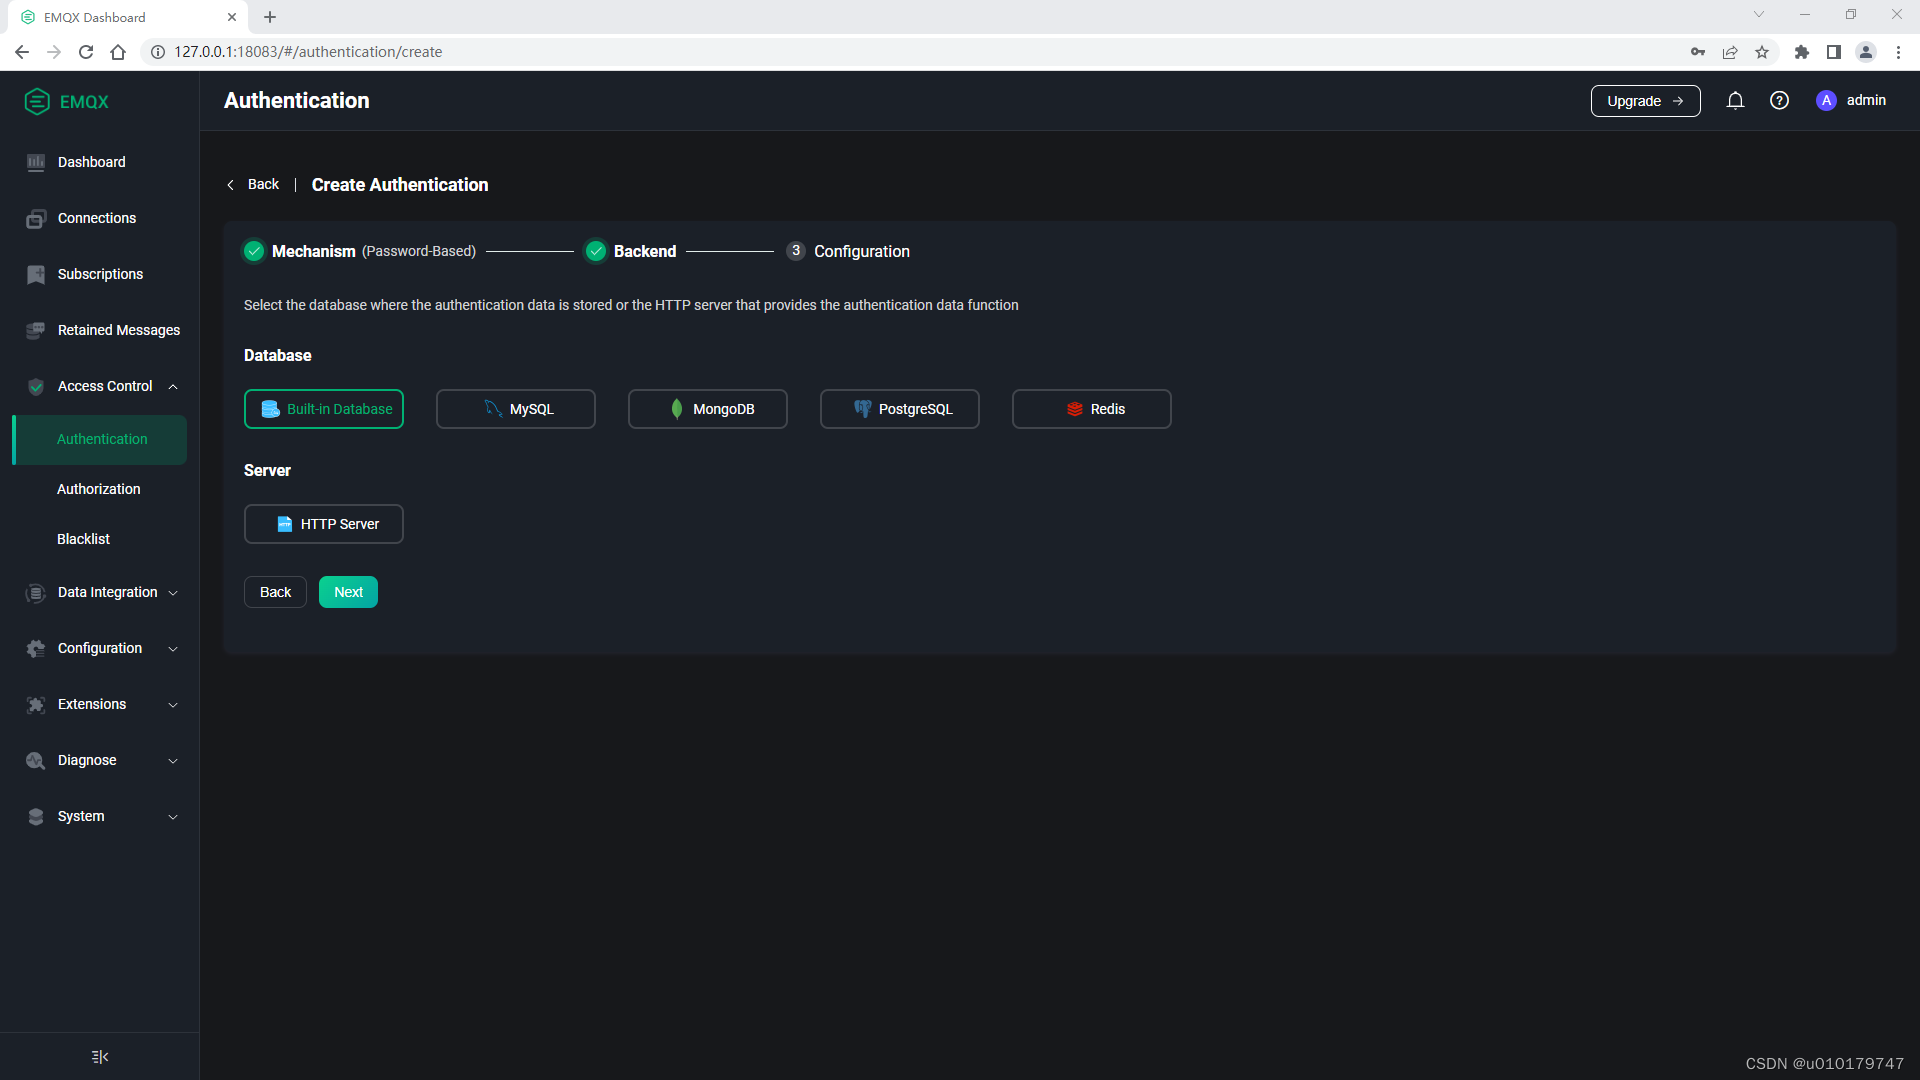1920x1080 pixels.
Task: Select Redis backend option
Action: 1092,409
